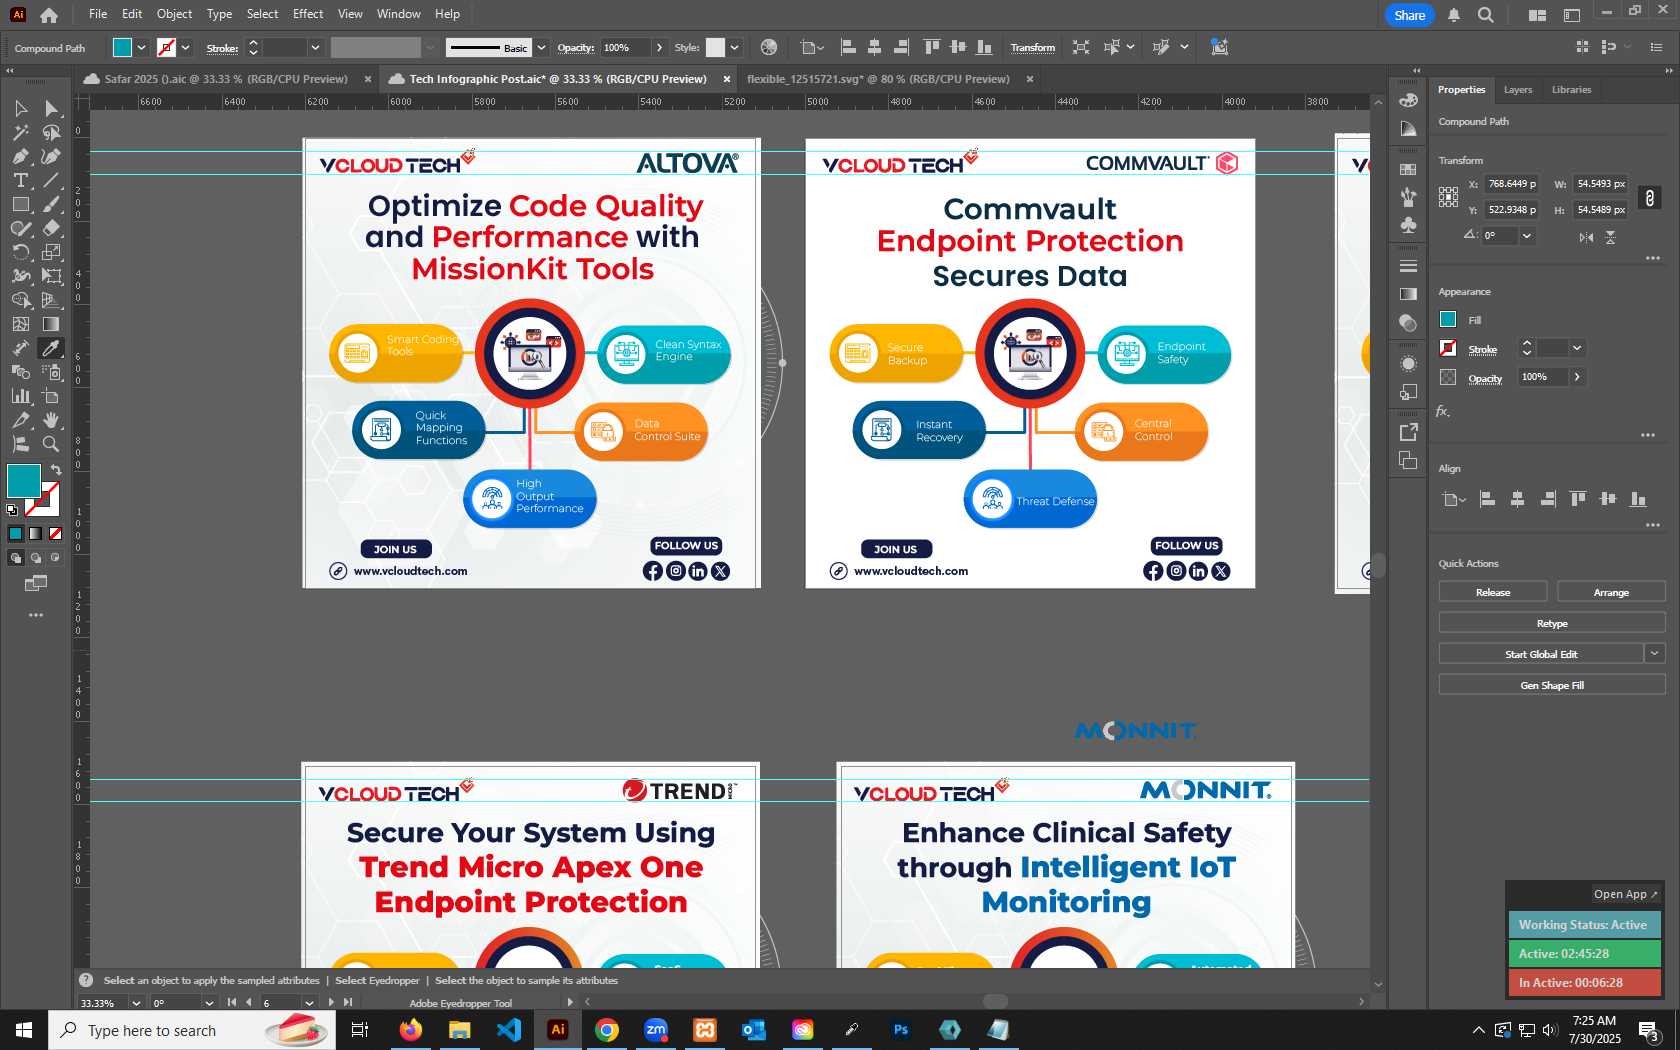Select the Curvature tool
Screen dimensions: 1680x1050
click(51, 156)
